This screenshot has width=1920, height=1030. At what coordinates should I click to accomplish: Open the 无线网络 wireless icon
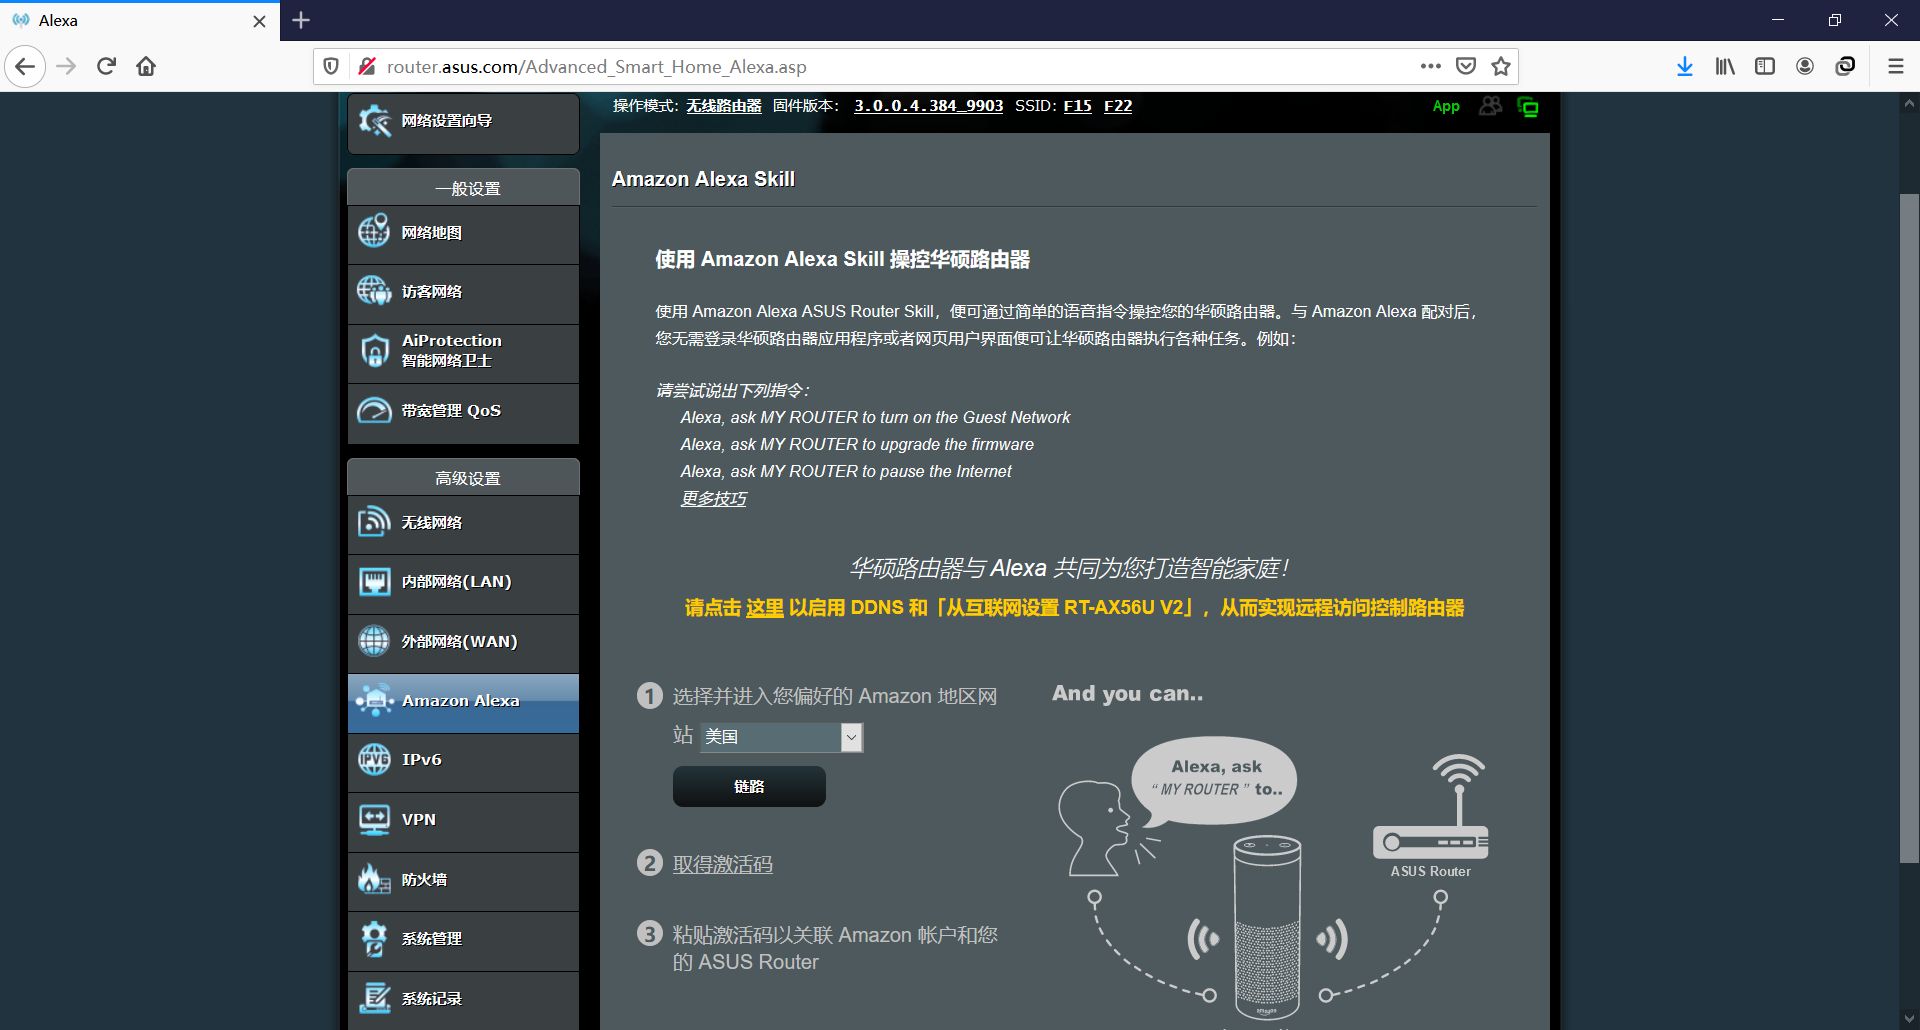click(374, 522)
